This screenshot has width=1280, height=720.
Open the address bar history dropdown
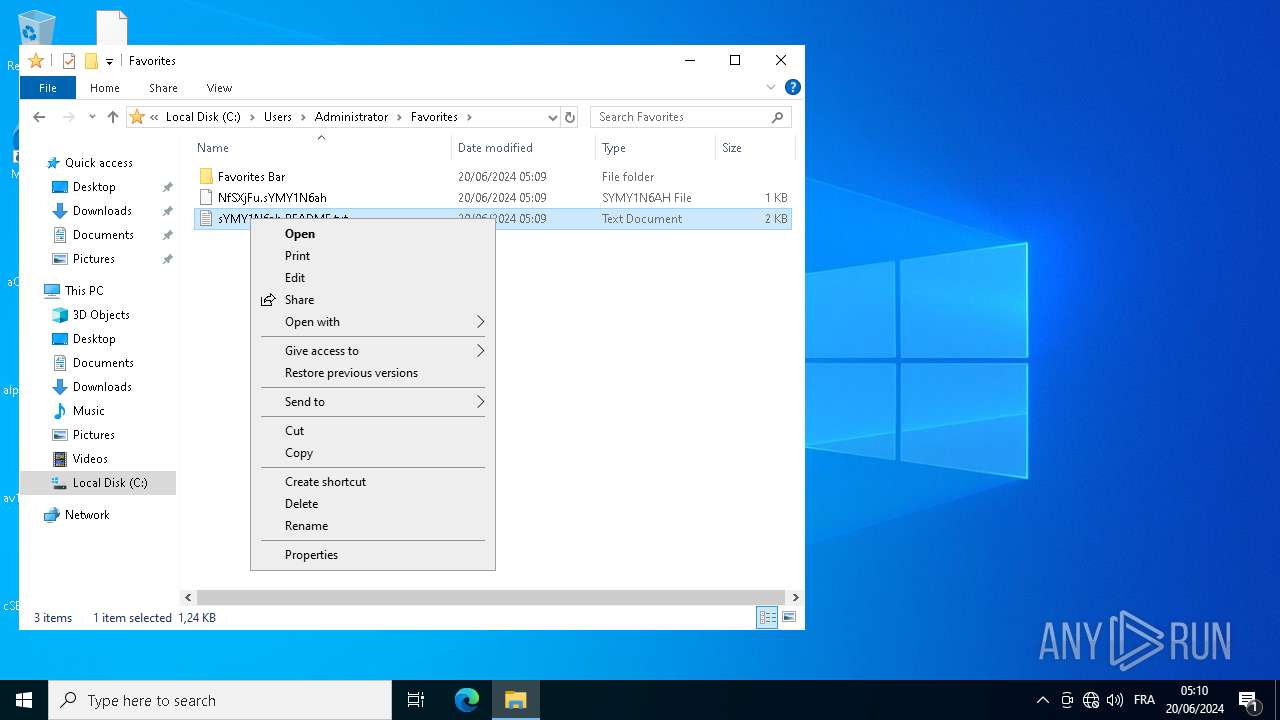[552, 117]
